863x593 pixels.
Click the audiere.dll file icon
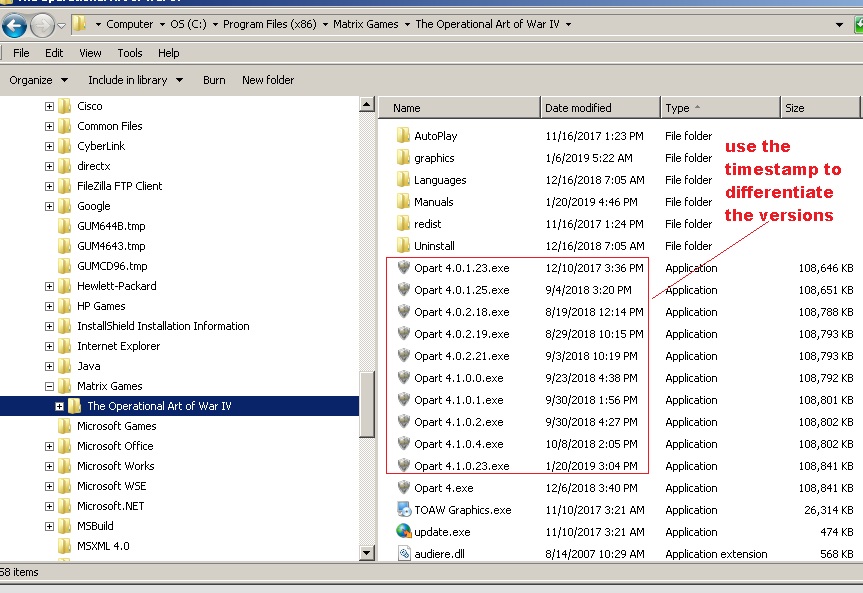(404, 554)
